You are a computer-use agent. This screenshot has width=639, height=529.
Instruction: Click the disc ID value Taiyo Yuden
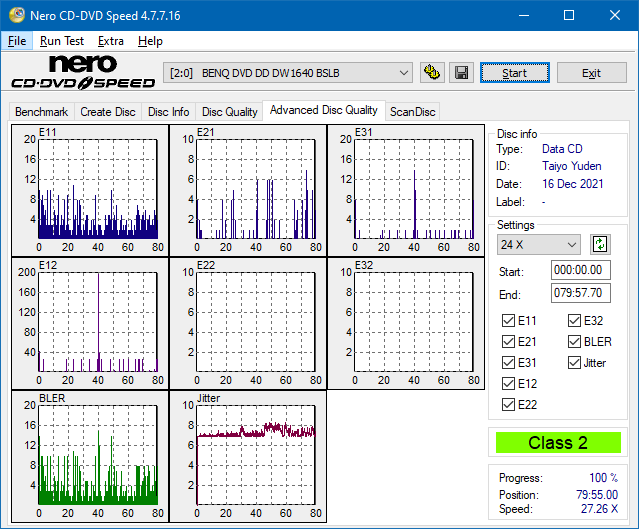click(x=571, y=166)
